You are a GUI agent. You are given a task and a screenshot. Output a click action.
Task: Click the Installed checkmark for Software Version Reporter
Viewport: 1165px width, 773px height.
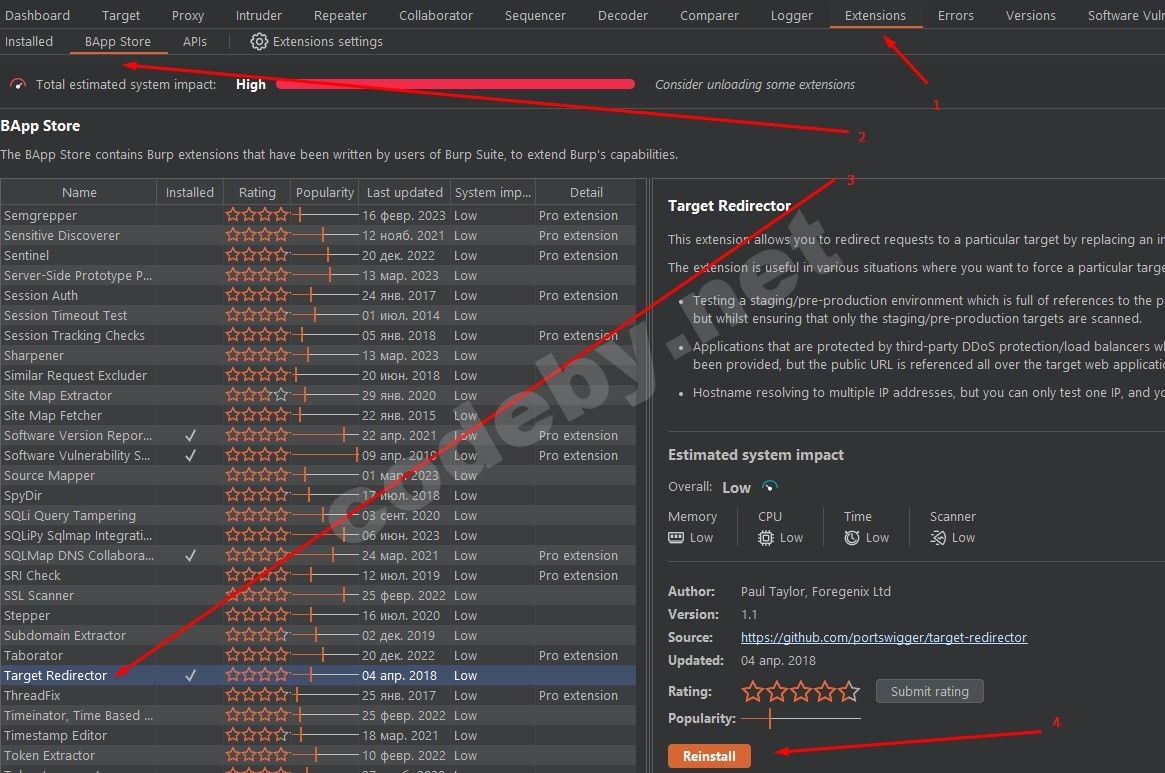190,435
